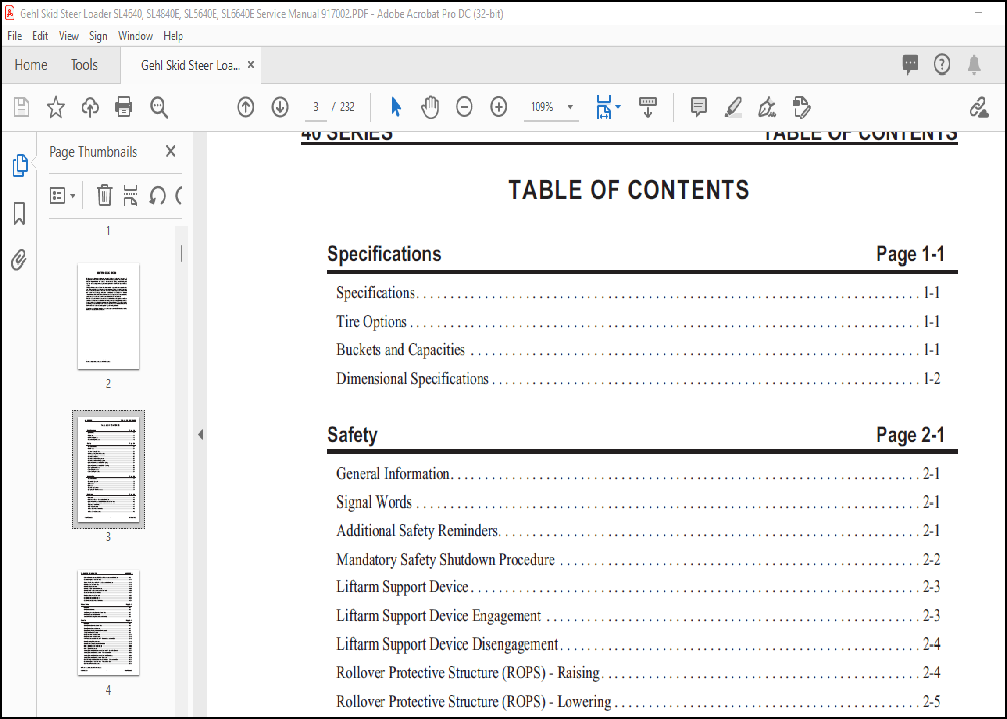Click the Fit page width icon
The height and width of the screenshot is (719, 1007).
coord(604,107)
